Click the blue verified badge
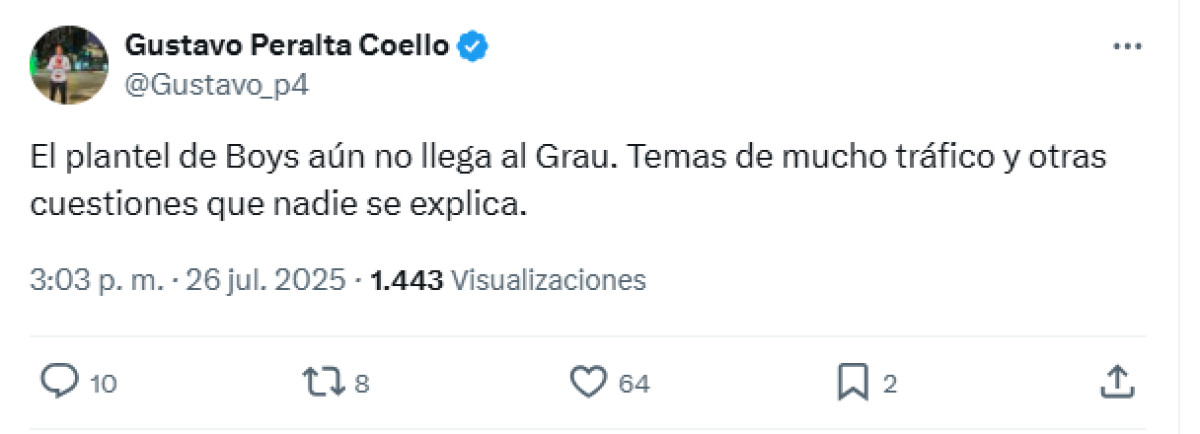The width and height of the screenshot is (1200, 434). tap(473, 46)
